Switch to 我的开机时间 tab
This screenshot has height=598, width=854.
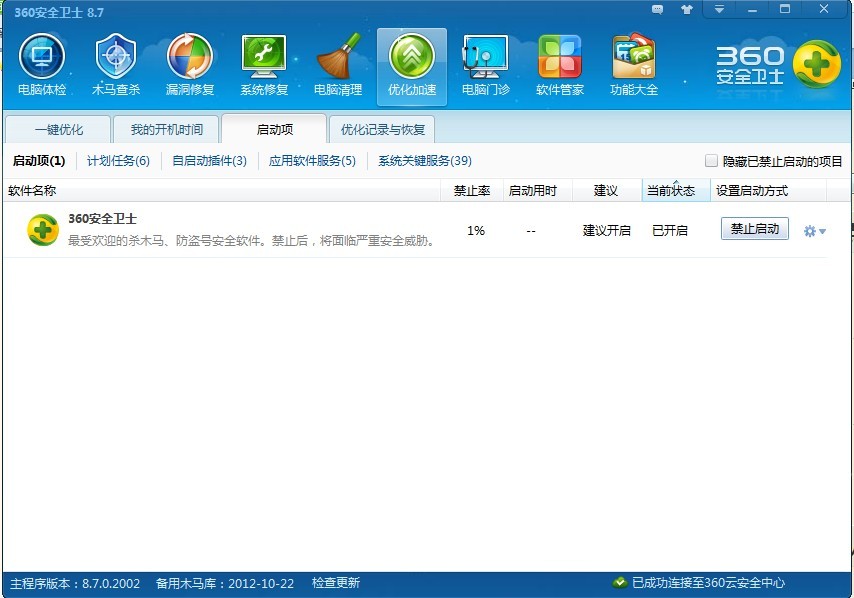coord(167,130)
